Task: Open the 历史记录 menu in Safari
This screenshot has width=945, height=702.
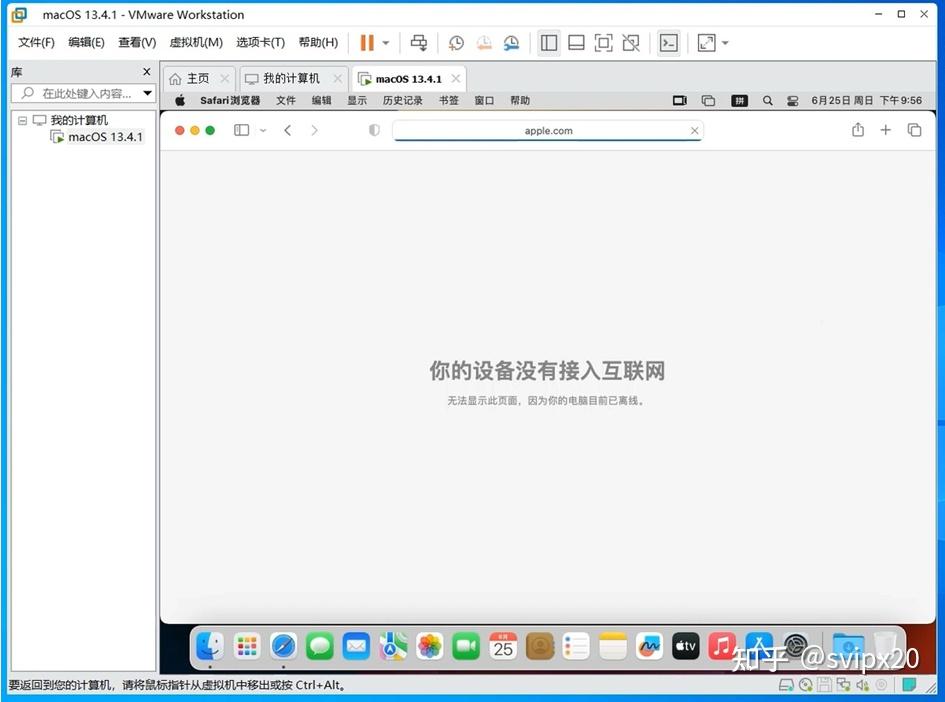Action: pyautogui.click(x=403, y=101)
